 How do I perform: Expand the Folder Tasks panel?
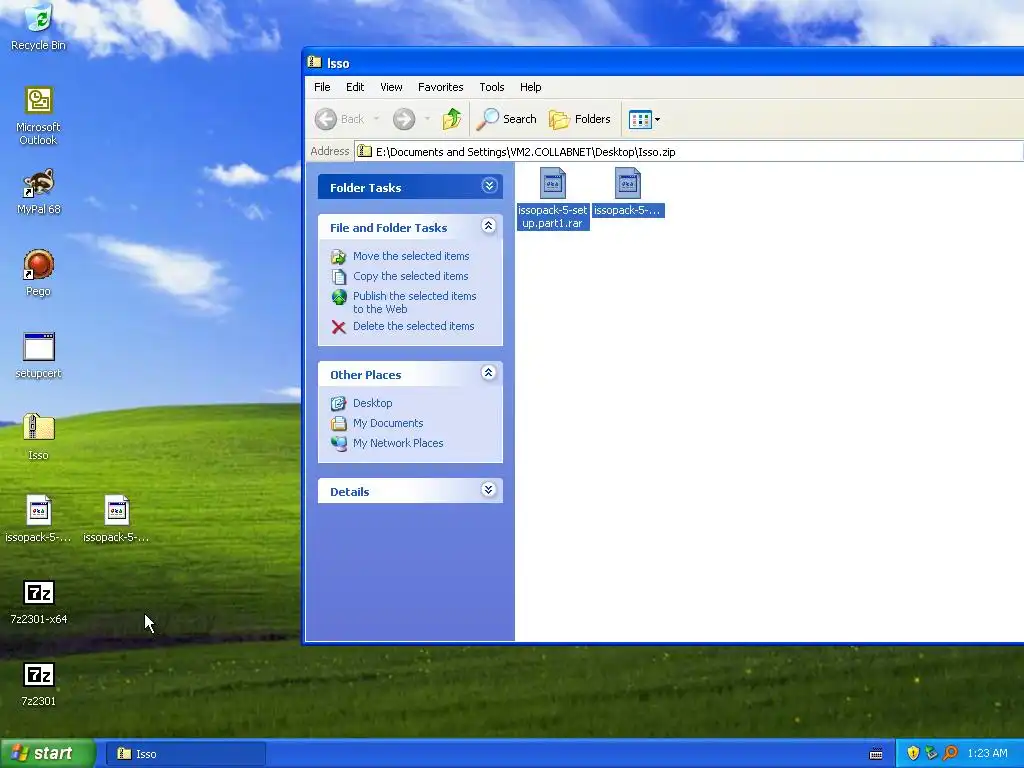[x=489, y=186]
